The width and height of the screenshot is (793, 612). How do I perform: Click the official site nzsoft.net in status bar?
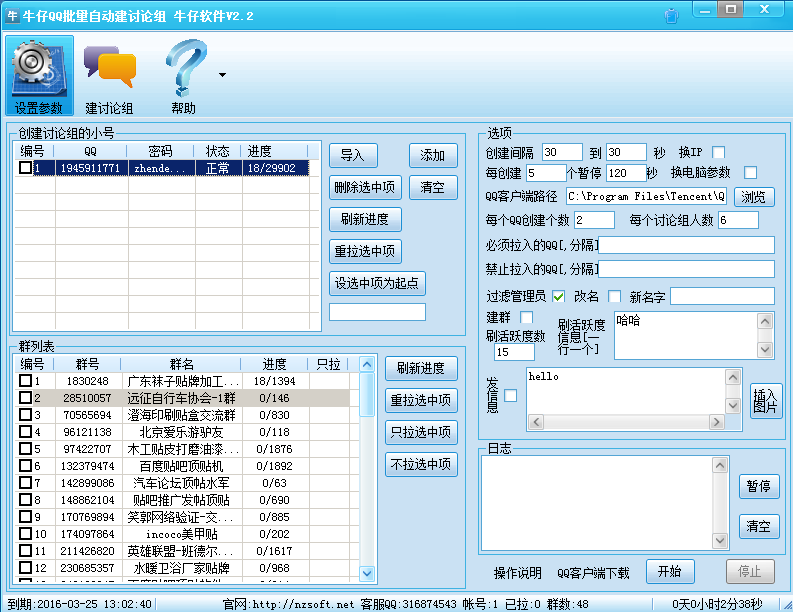(x=303, y=604)
